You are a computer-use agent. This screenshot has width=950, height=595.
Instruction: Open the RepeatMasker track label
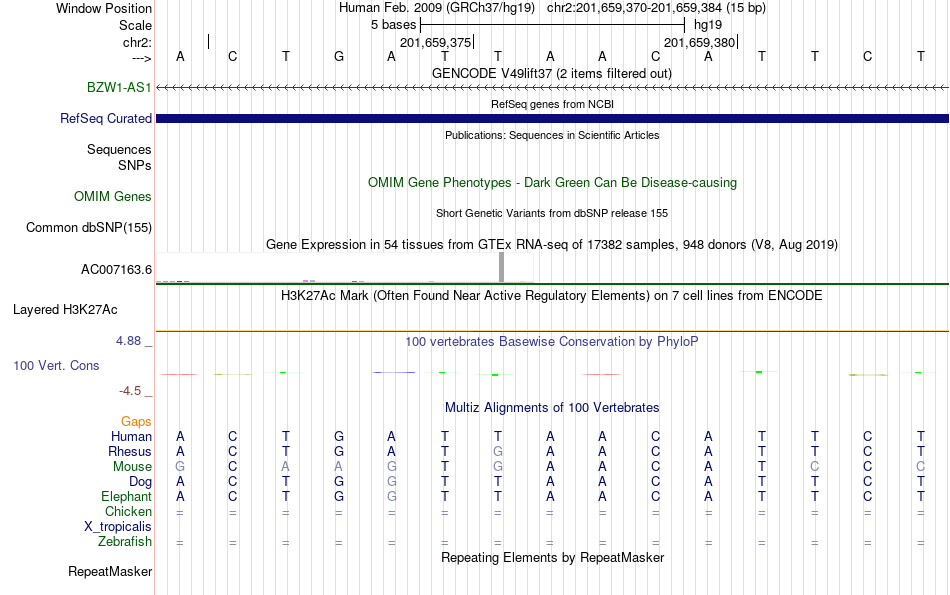[110, 571]
